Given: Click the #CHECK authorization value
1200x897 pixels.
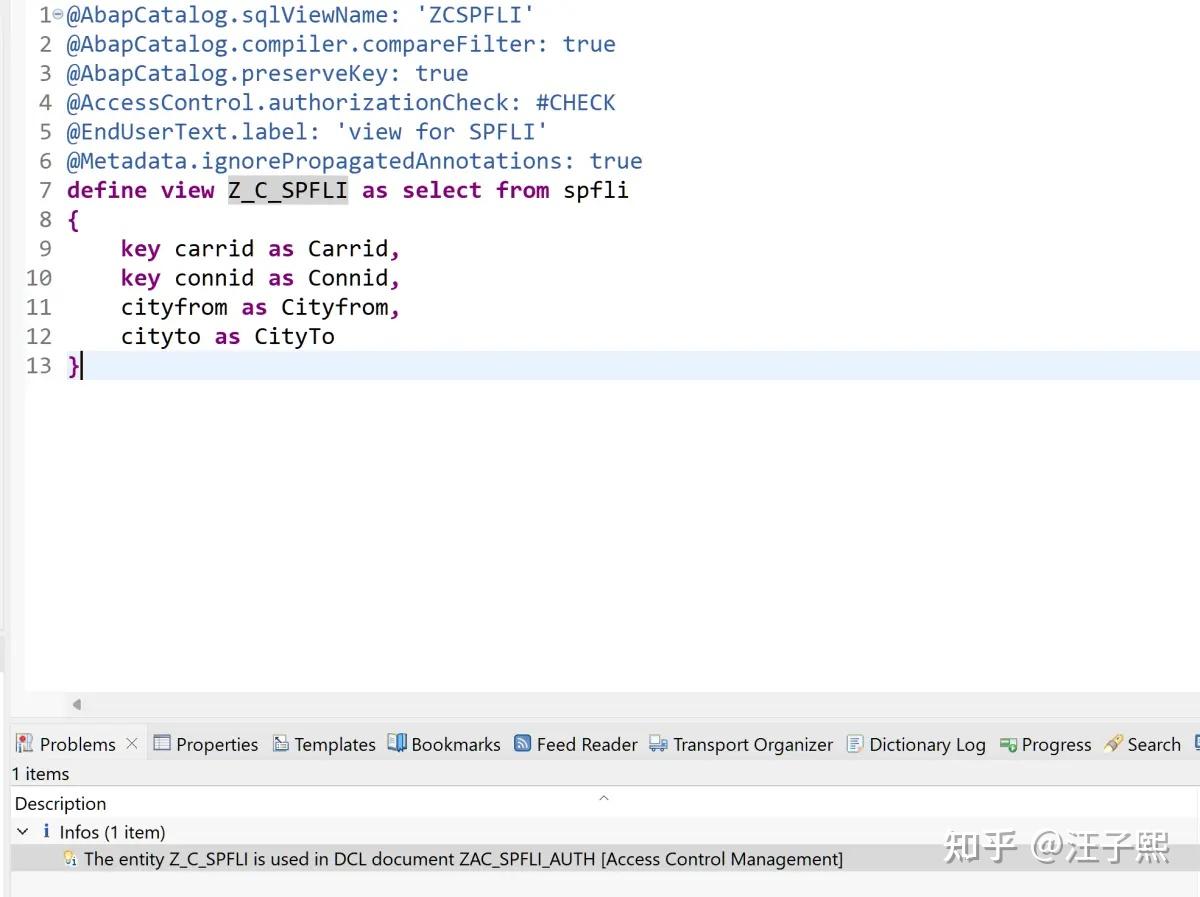Looking at the screenshot, I should 576,102.
